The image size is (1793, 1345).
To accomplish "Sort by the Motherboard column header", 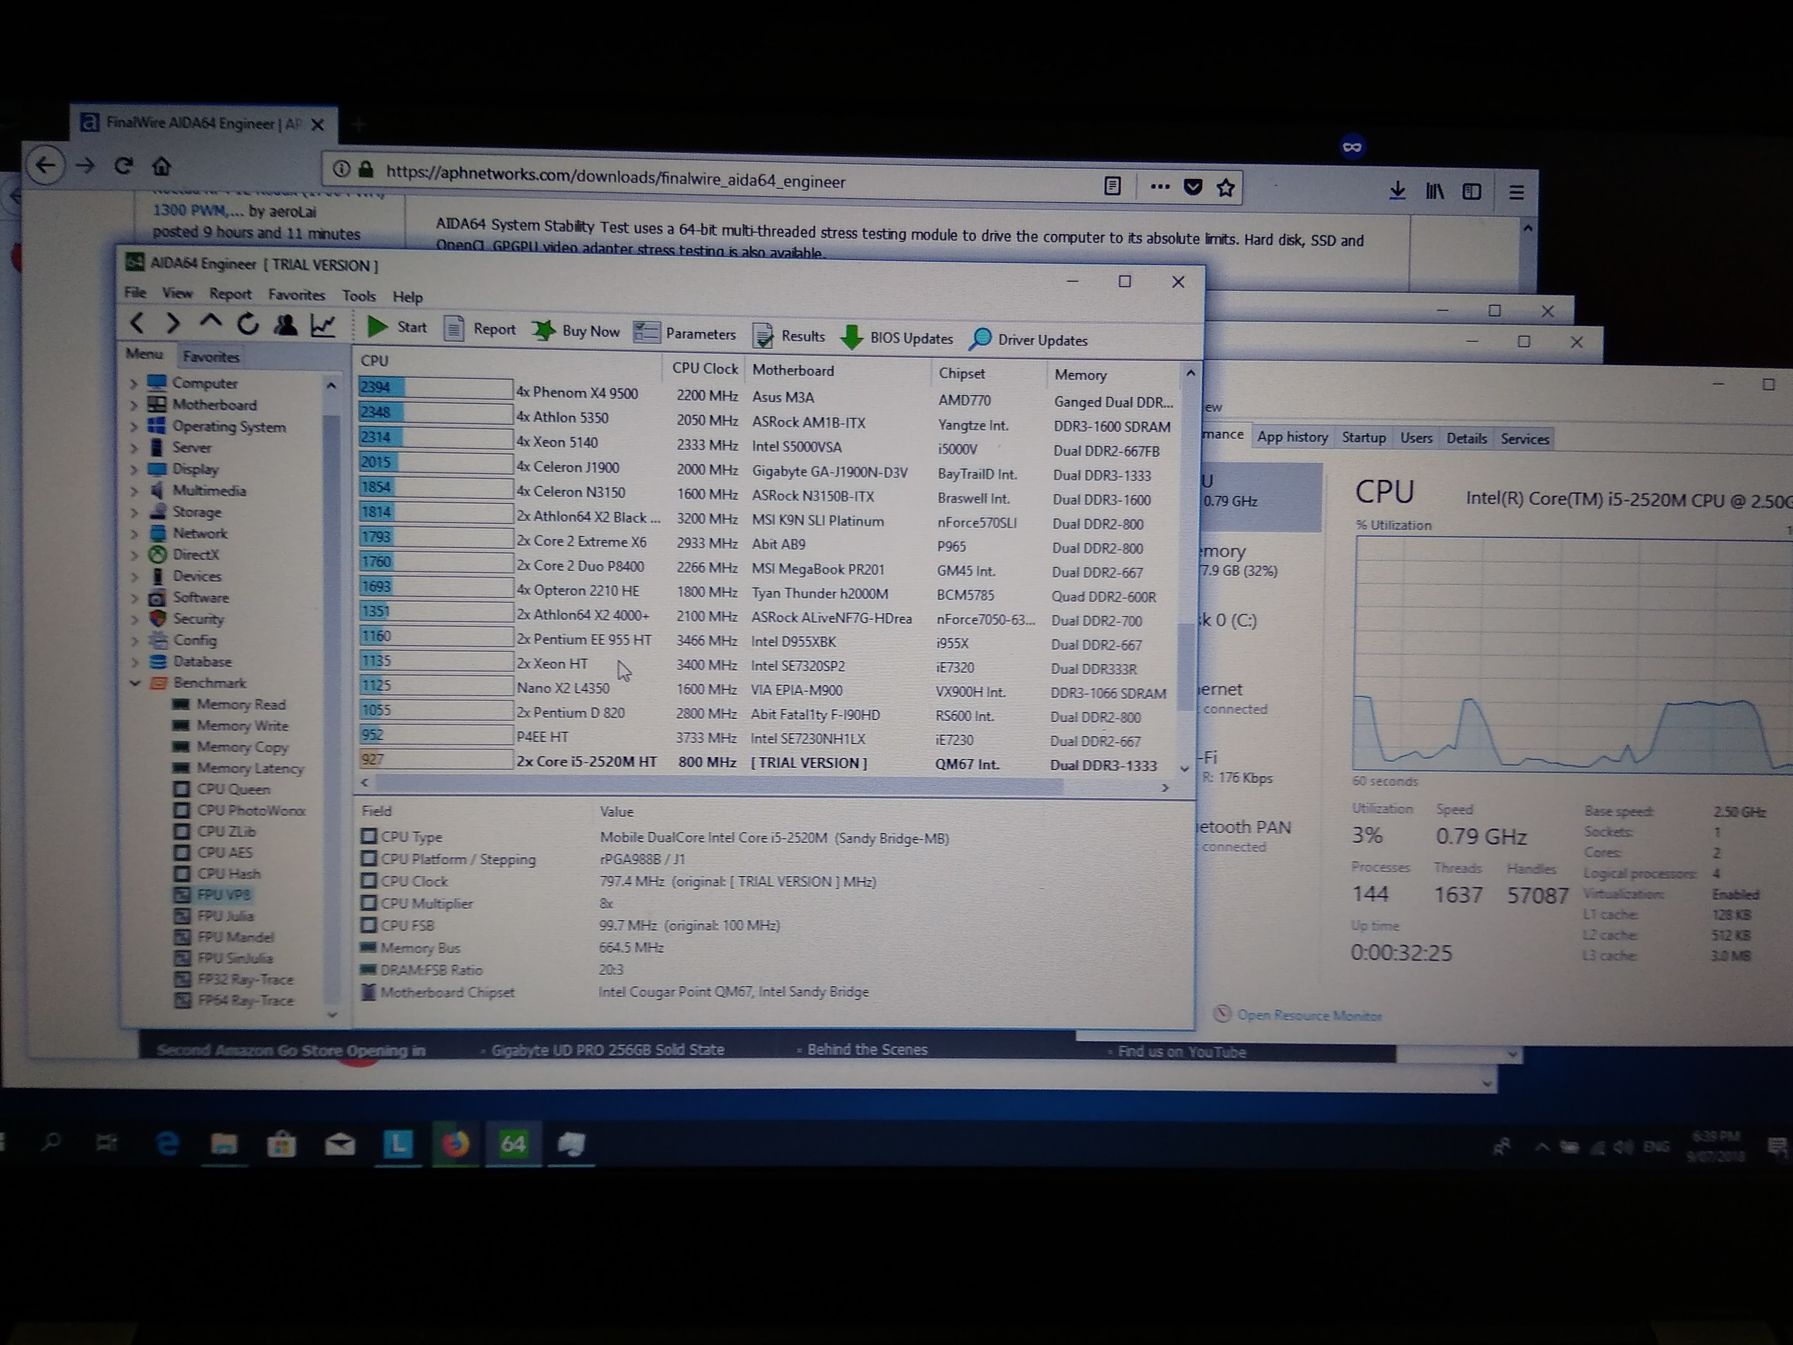I will pyautogui.click(x=792, y=370).
